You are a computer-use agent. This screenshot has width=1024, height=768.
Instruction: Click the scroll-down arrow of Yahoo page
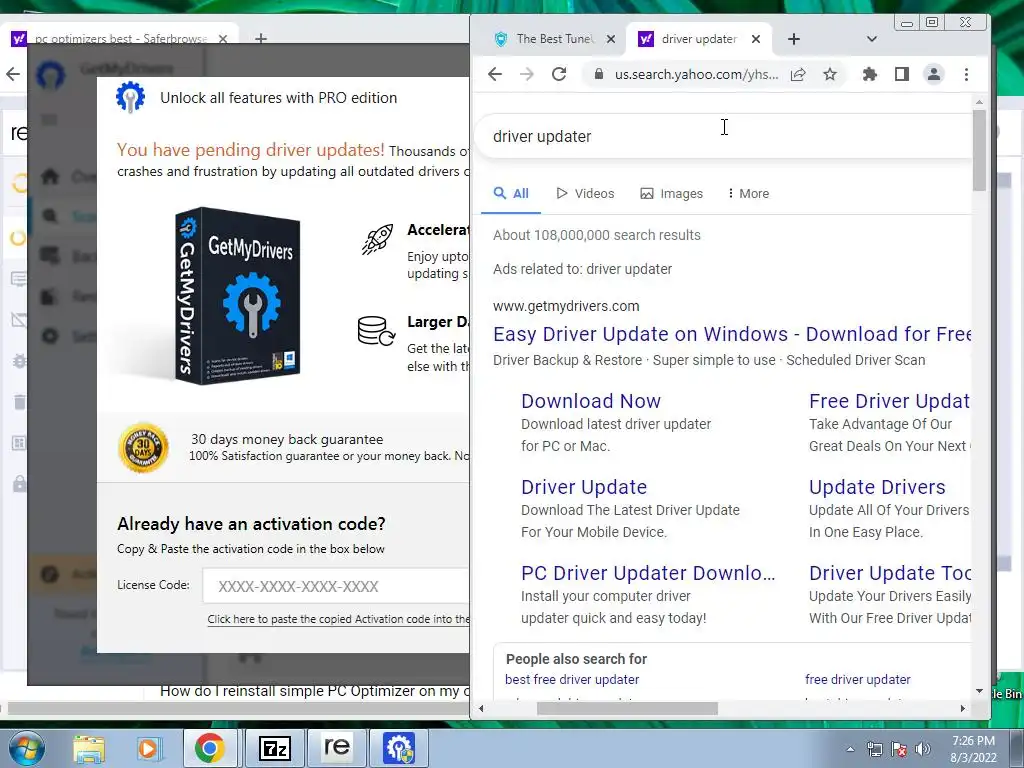pyautogui.click(x=979, y=691)
